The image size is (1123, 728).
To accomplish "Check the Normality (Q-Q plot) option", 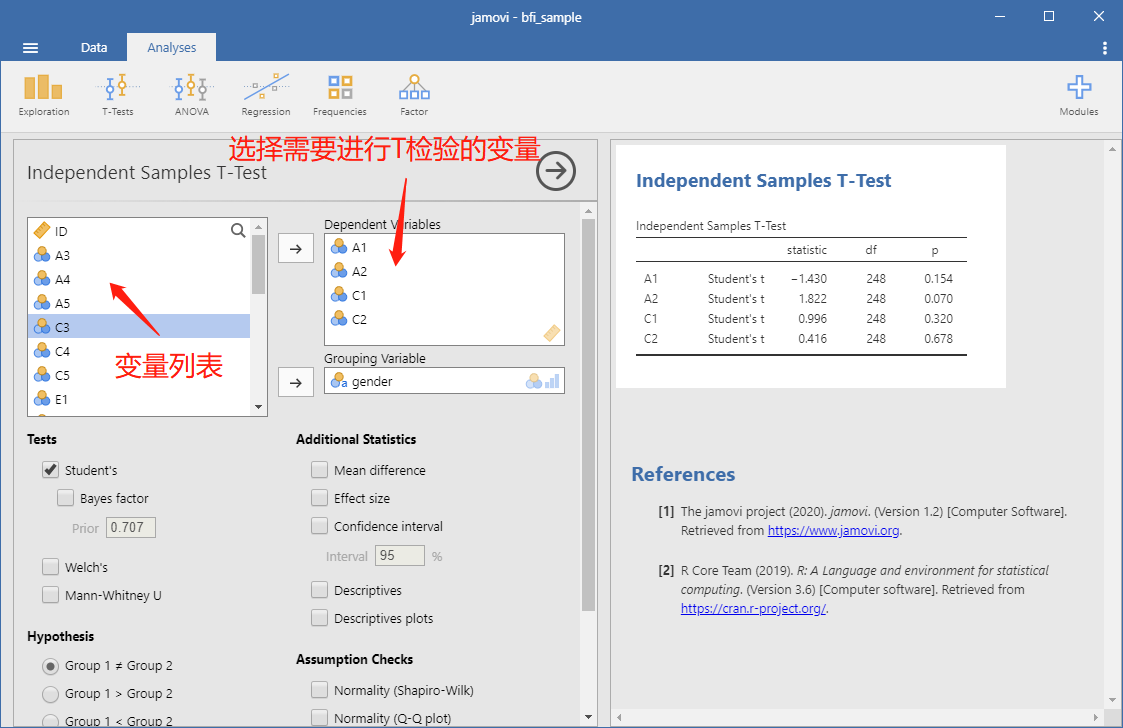I will 319,717.
